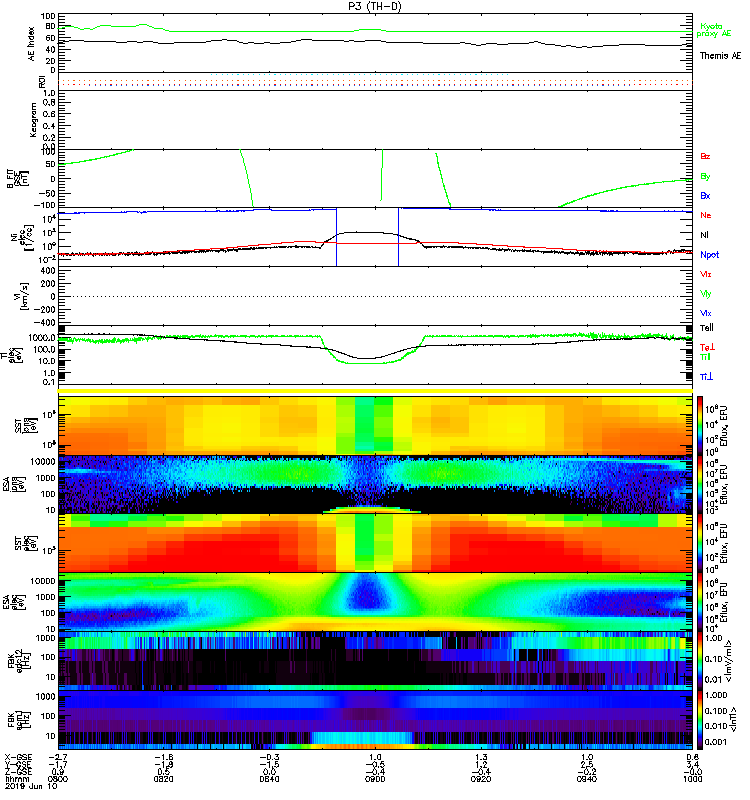
Task: Click the first blue vertical line in density panel
Action: point(336,237)
